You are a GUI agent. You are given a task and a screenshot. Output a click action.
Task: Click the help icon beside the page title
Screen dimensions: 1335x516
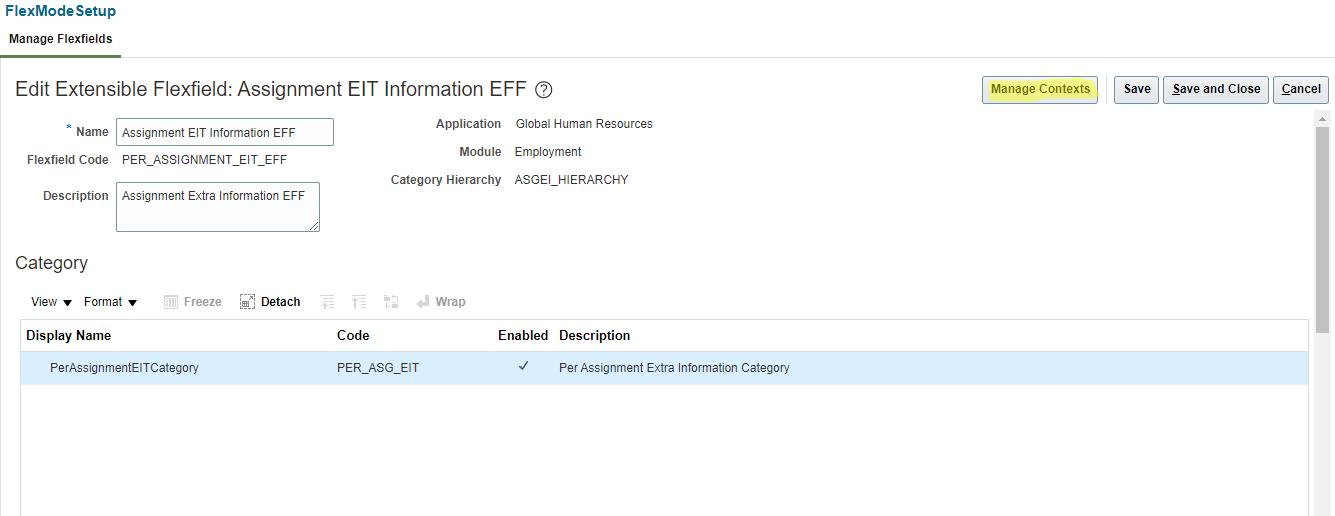[x=544, y=90]
